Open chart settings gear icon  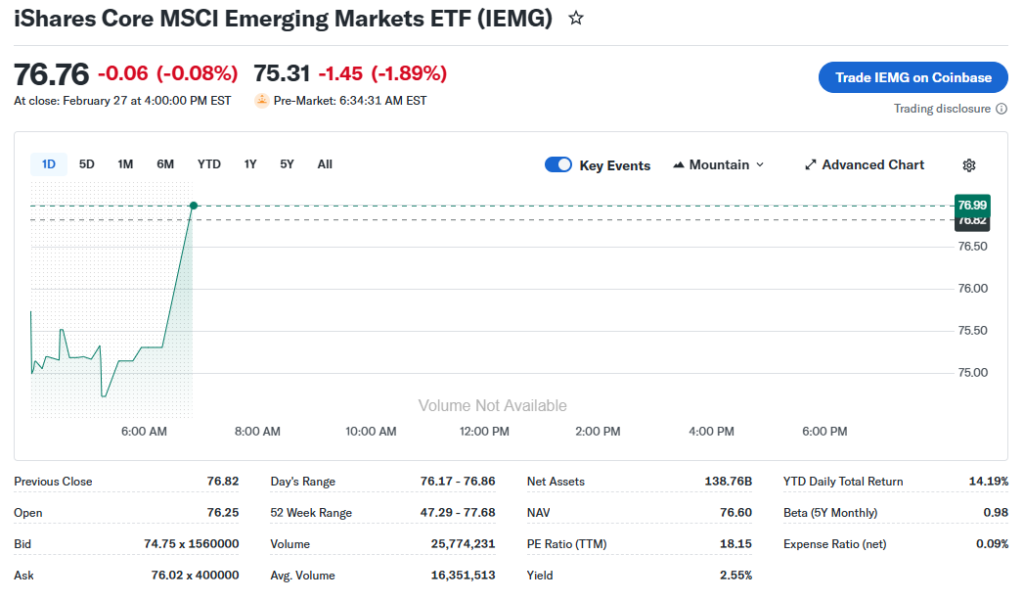(x=968, y=165)
